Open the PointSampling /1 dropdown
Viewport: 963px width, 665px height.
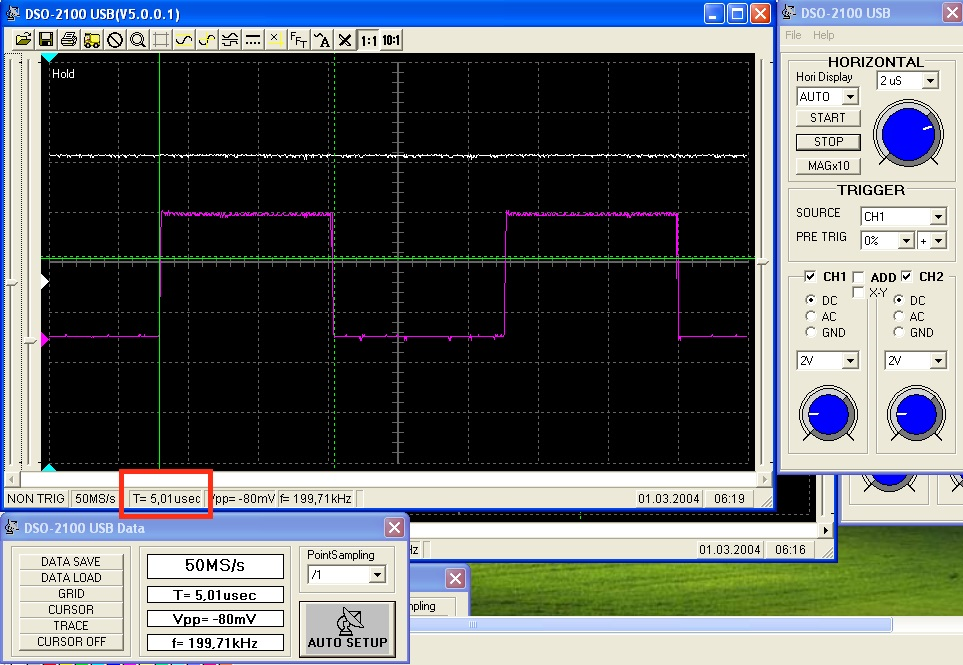(377, 575)
